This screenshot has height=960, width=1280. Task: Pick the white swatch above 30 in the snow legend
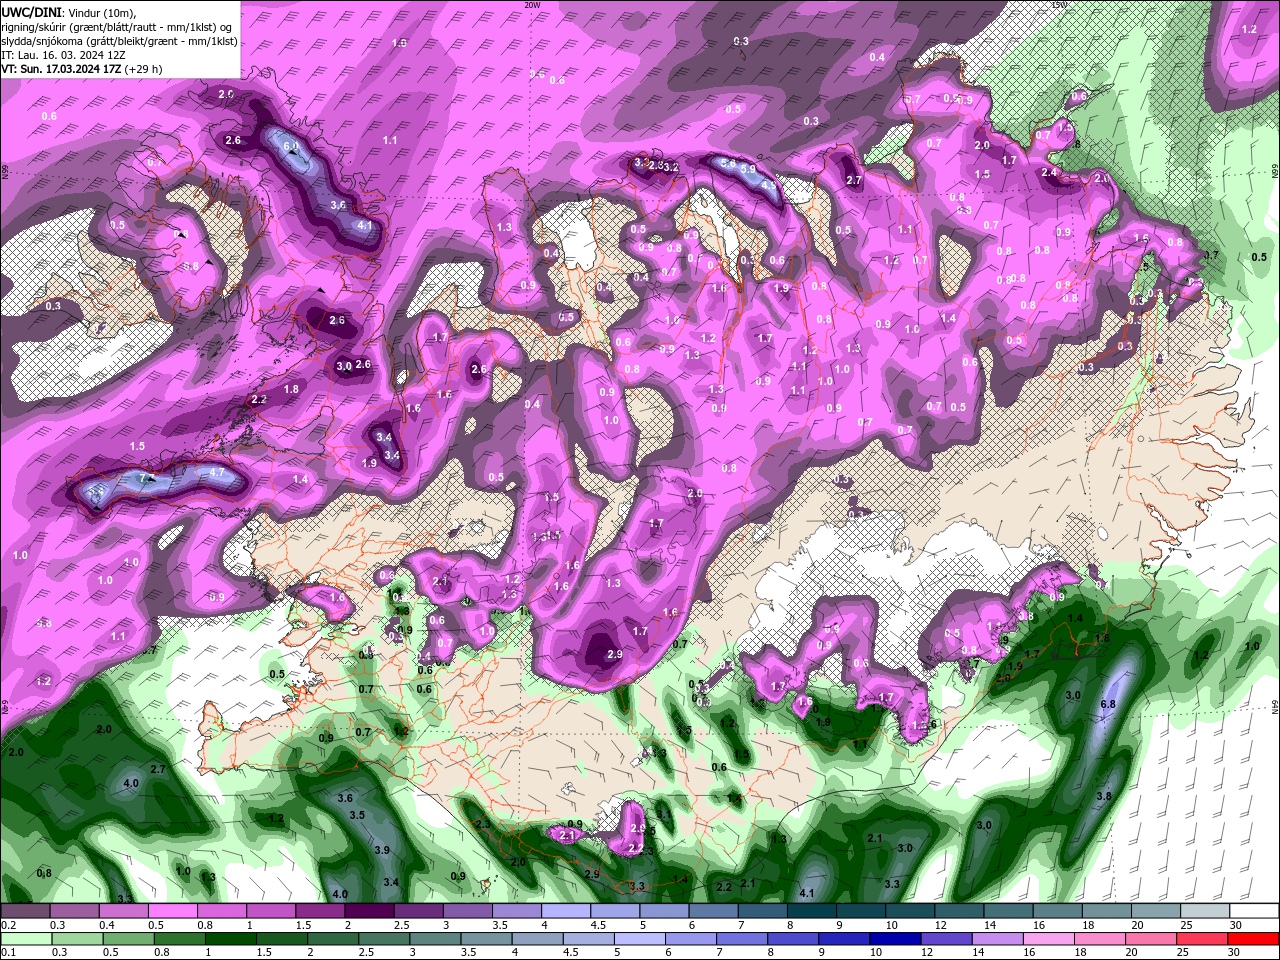pyautogui.click(x=1253, y=911)
